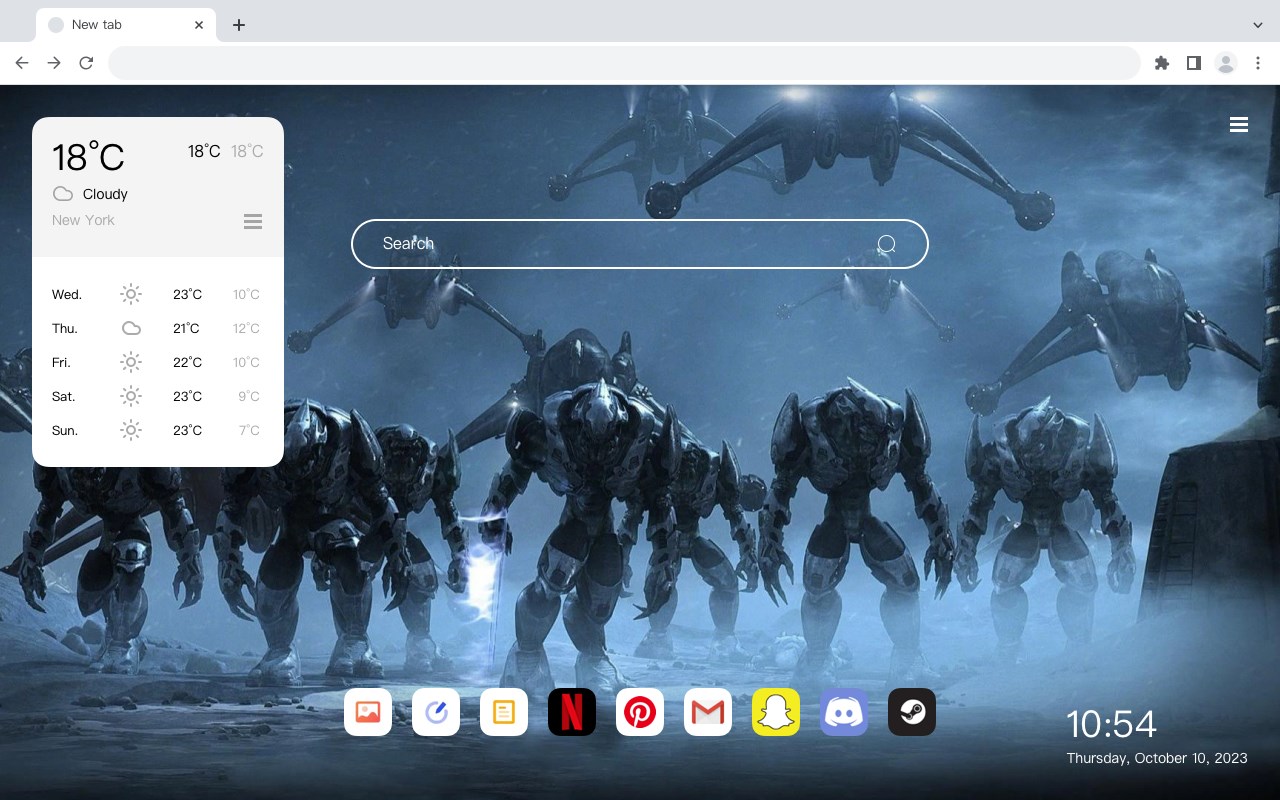Click the search magnifier icon

[x=886, y=244]
